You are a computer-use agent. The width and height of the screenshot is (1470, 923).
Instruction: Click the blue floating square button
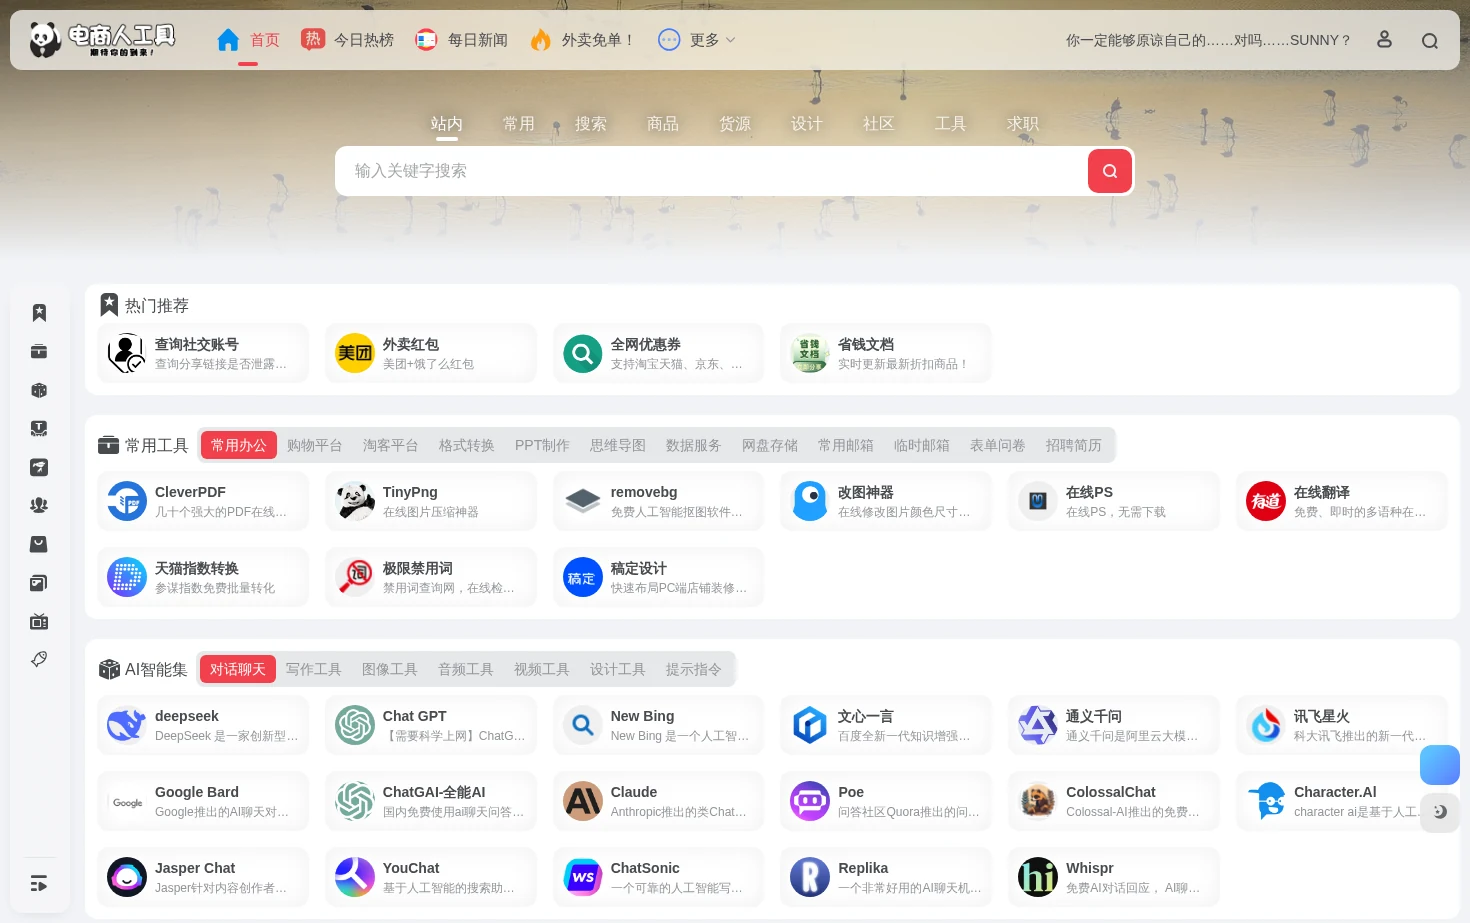(x=1440, y=765)
